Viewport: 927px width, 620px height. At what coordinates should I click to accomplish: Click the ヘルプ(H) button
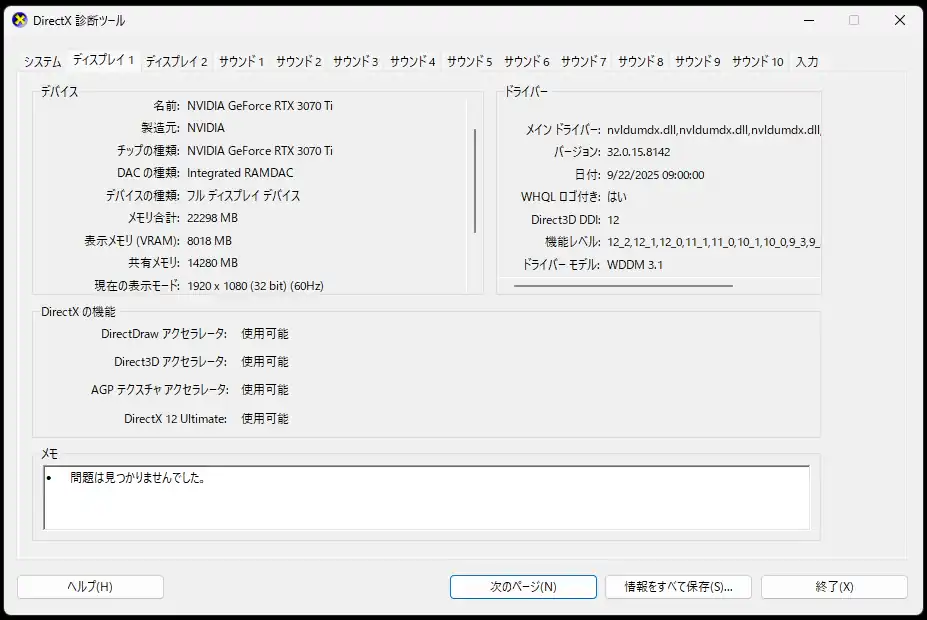click(90, 587)
